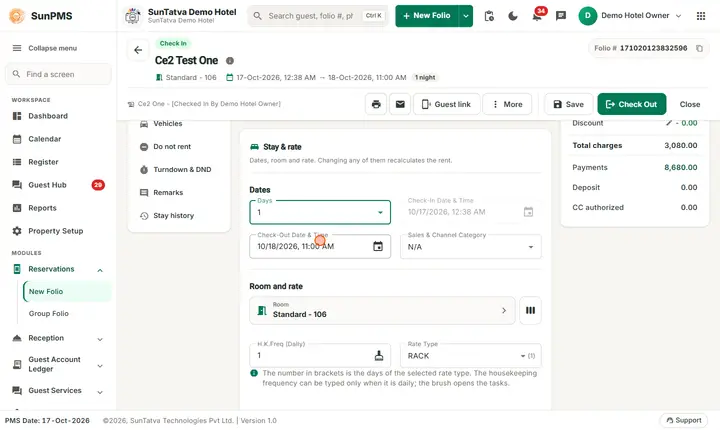Click the SunTatva Demo Hotel logo
This screenshot has width=720, height=430.
(x=133, y=16)
